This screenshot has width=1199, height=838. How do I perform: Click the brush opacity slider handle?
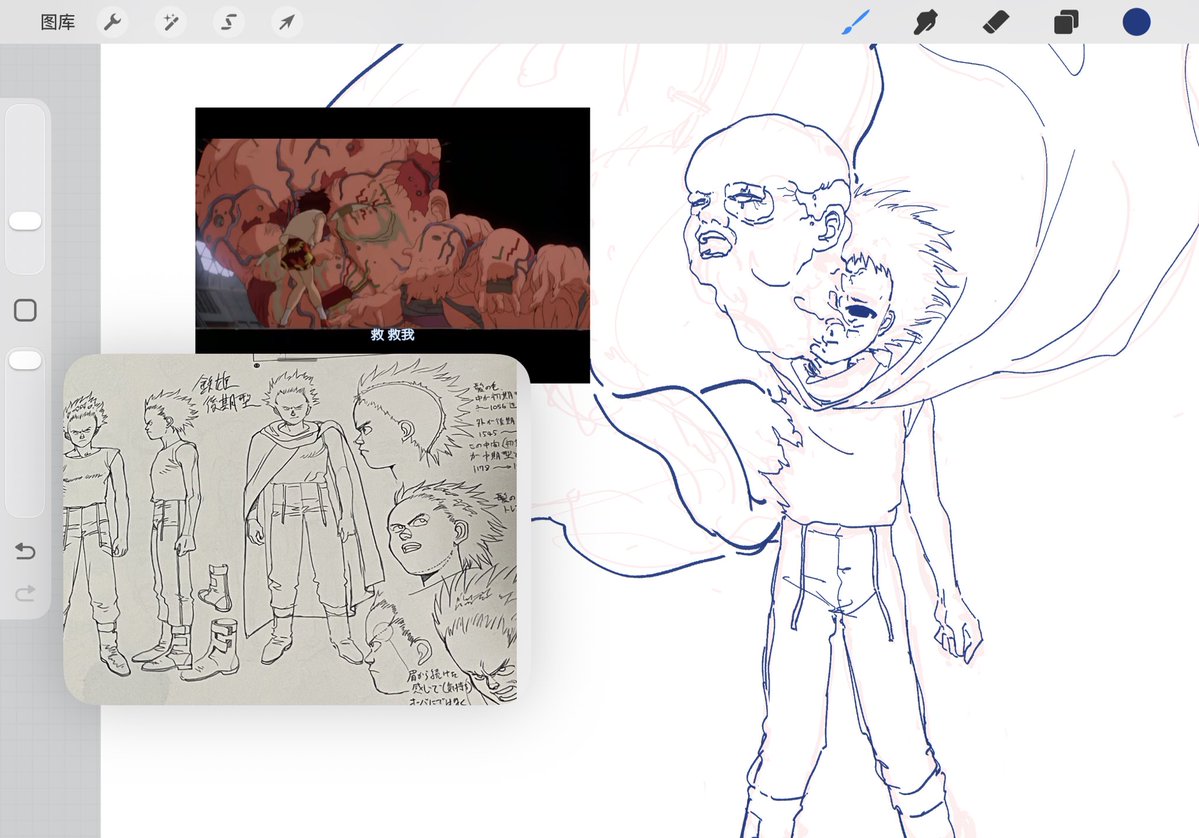pyautogui.click(x=25, y=361)
